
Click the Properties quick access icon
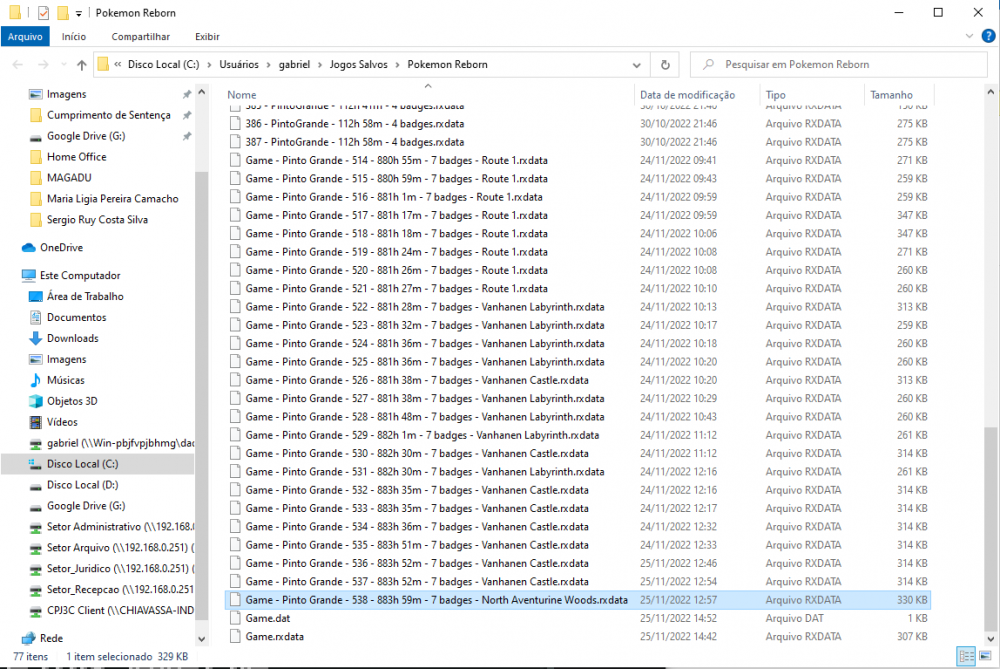[43, 13]
